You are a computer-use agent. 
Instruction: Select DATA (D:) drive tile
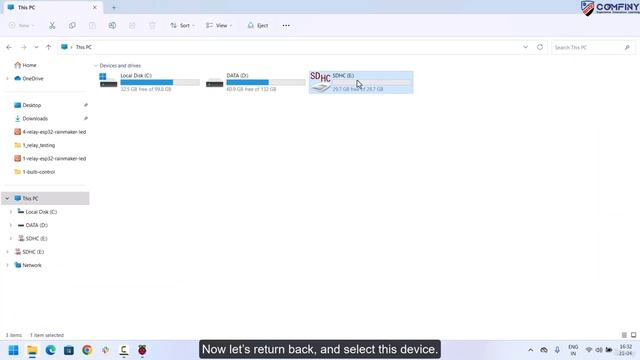(256, 82)
